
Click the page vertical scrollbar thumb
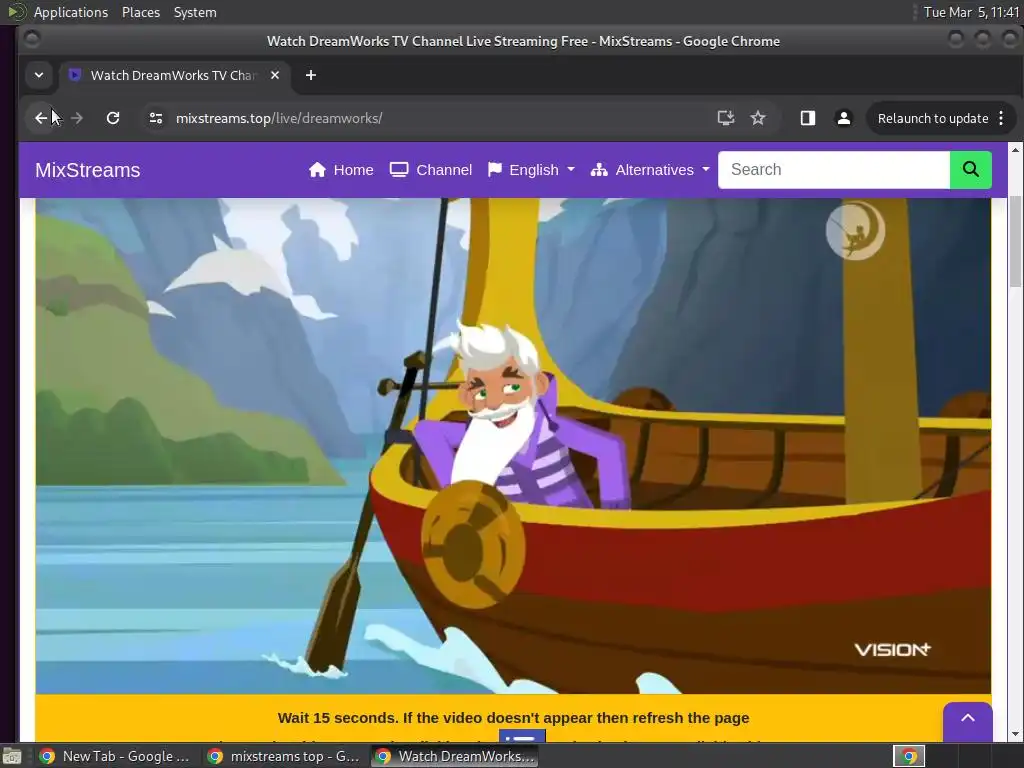[1015, 240]
